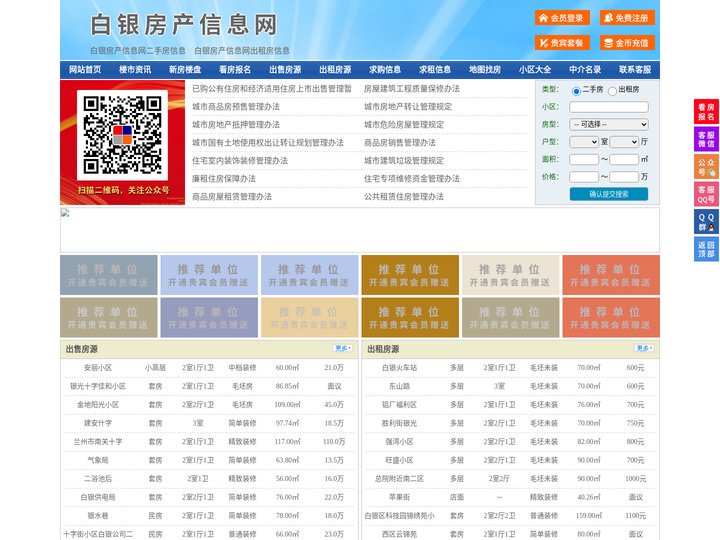Open the 廉租住房保障办法 link

click(224, 179)
